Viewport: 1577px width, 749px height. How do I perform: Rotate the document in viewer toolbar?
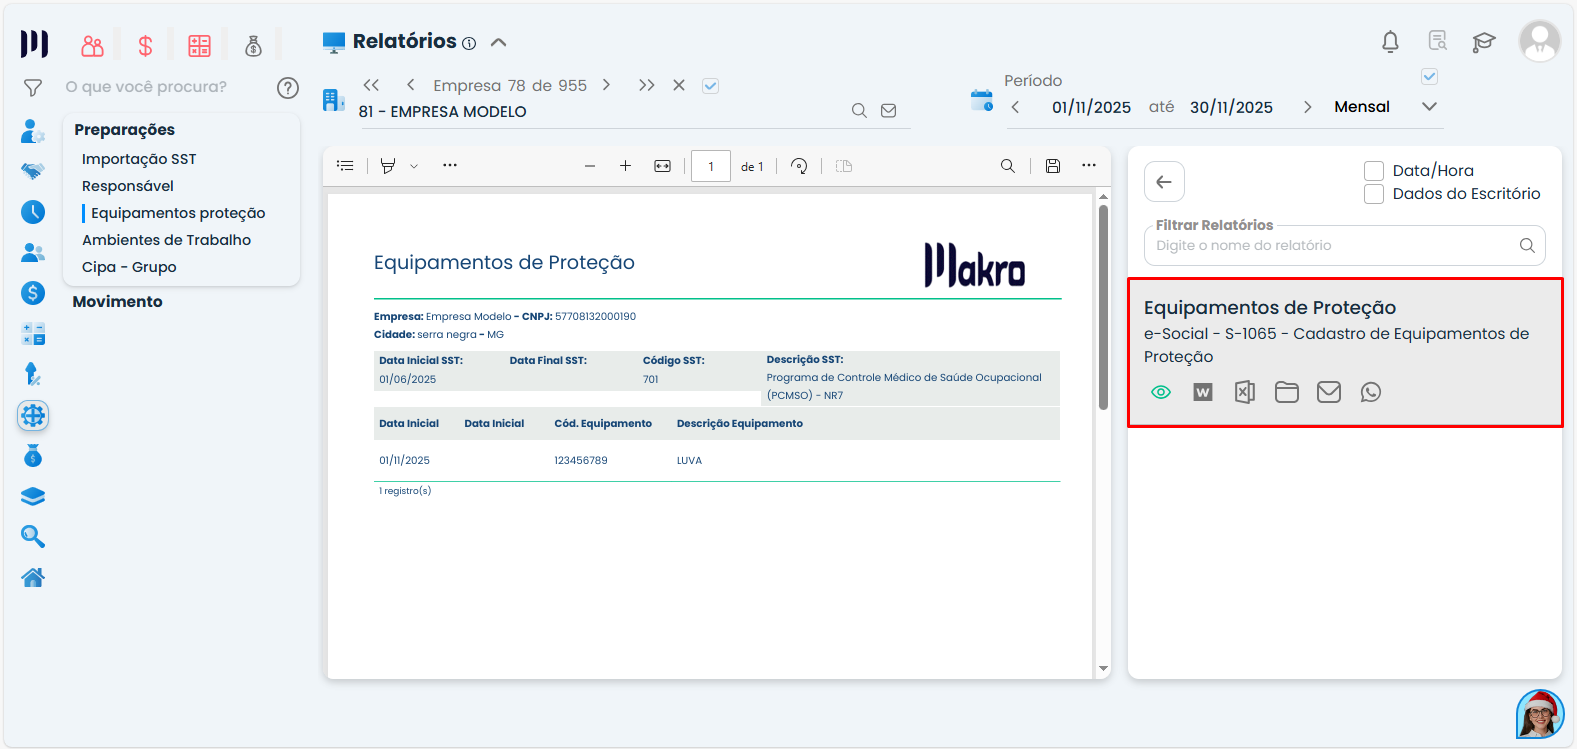pyautogui.click(x=799, y=166)
